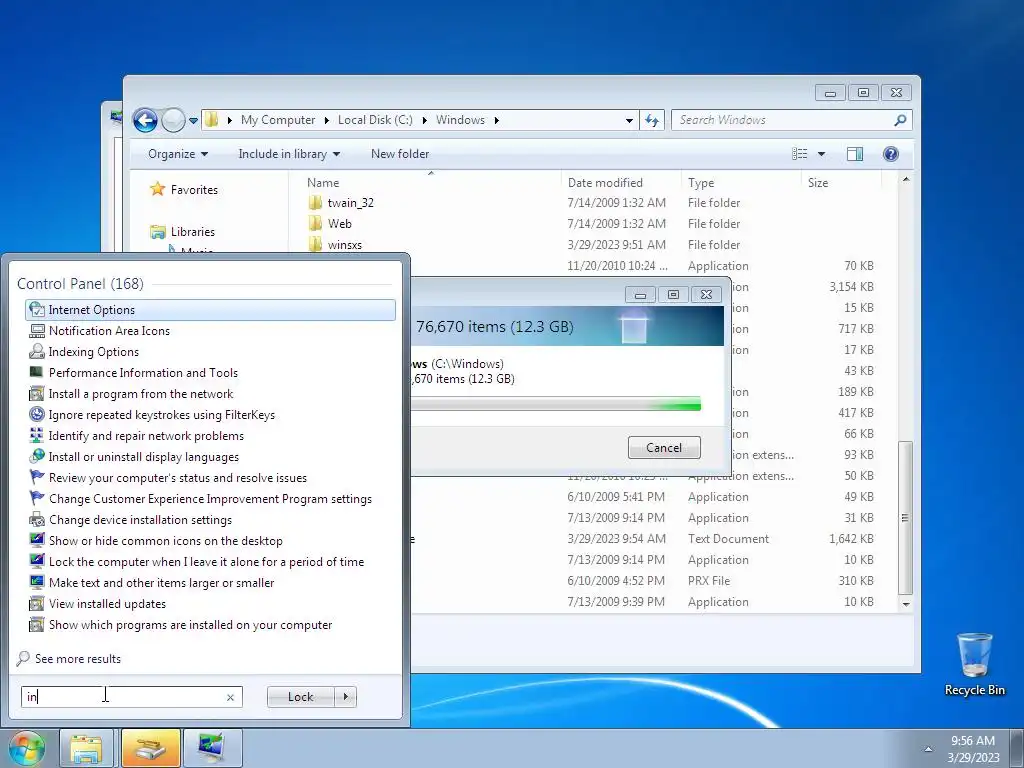
Task: Click the Explorer Forward arrow button
Action: tap(173, 120)
